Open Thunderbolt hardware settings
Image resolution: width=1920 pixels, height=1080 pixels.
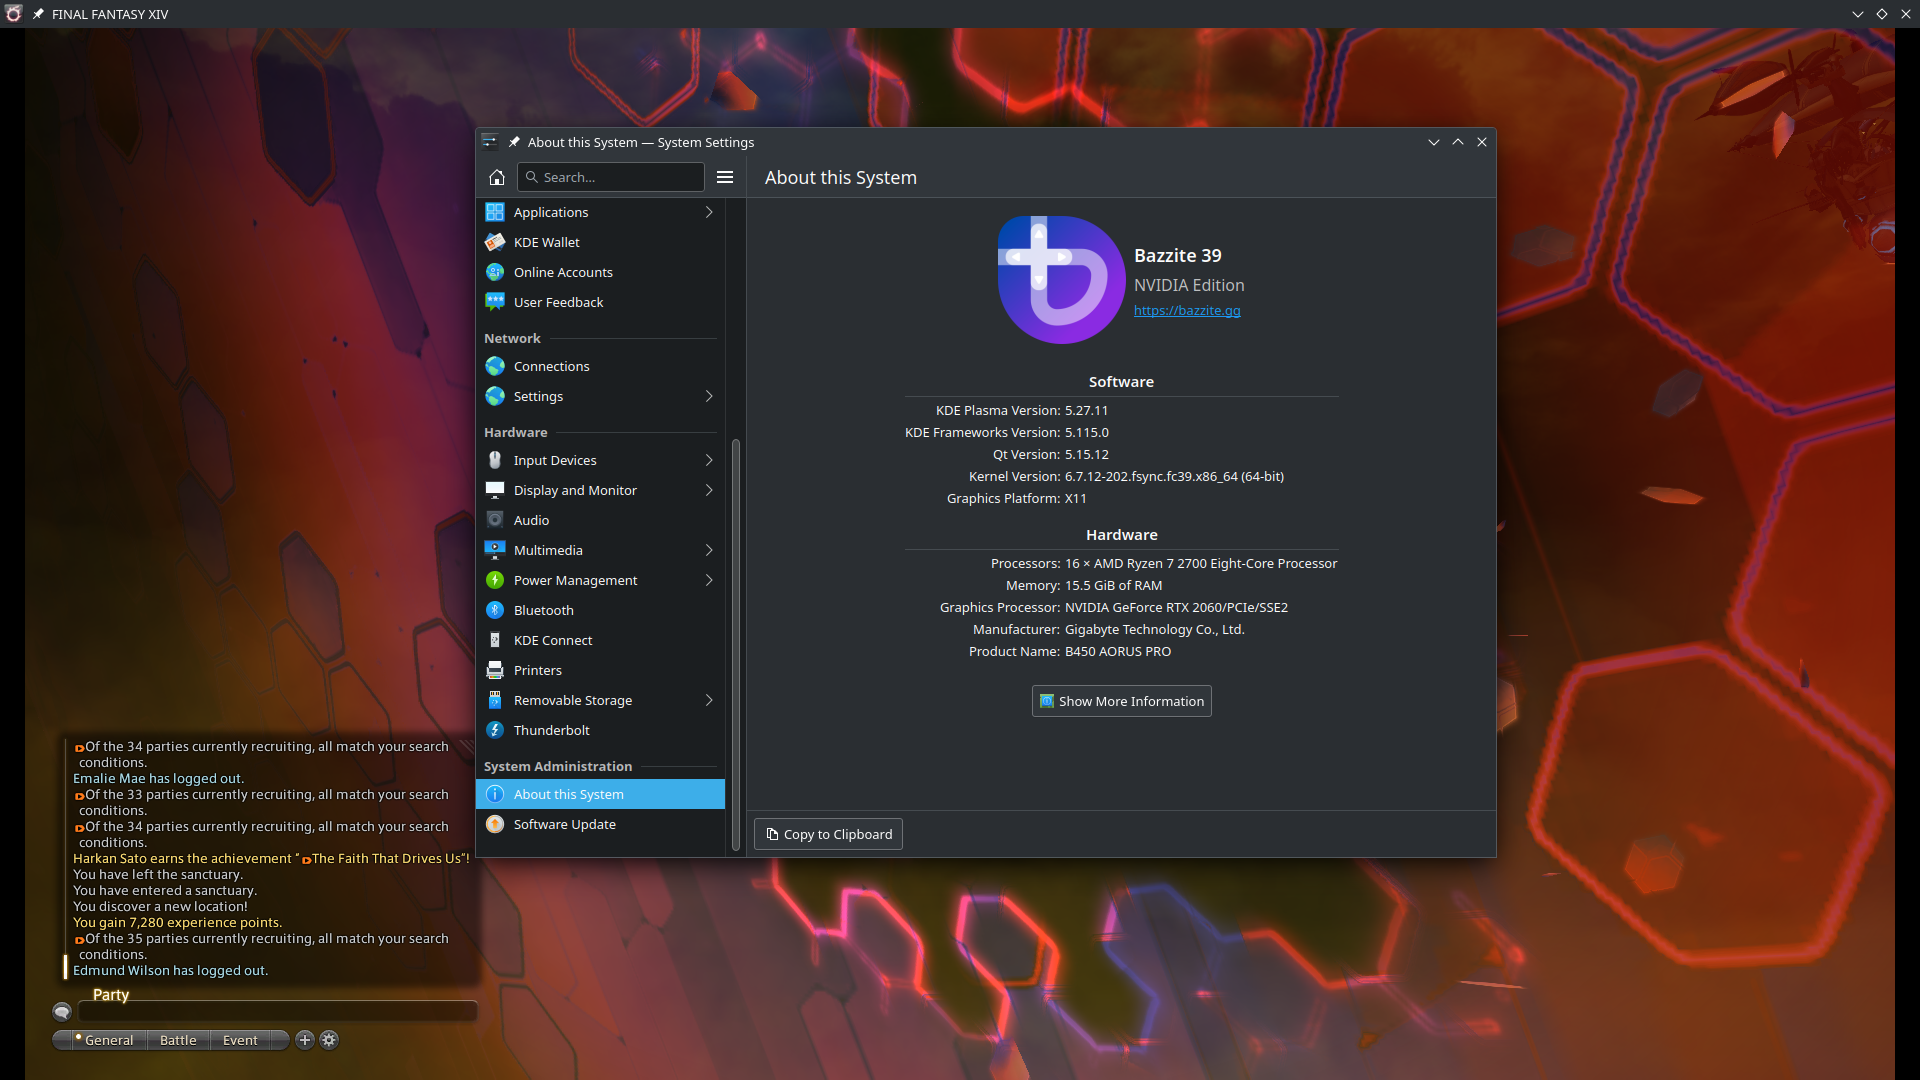click(551, 730)
